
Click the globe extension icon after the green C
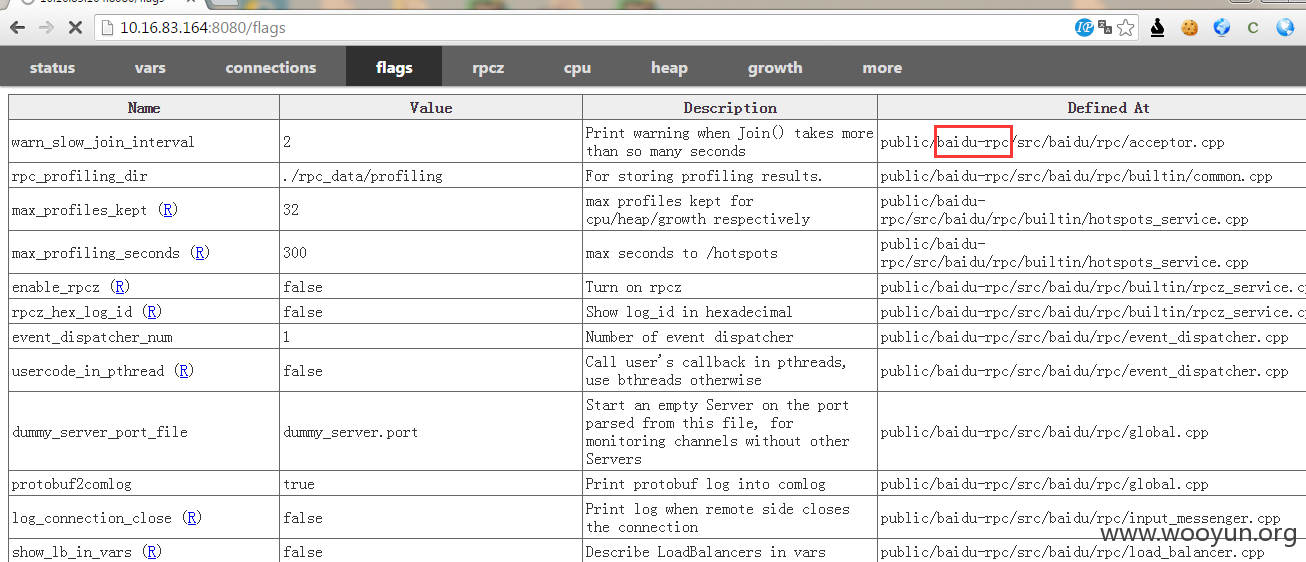click(1285, 28)
